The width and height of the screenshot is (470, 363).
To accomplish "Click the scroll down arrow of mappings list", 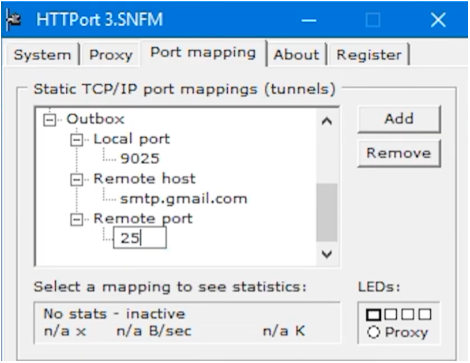I will tap(327, 254).
